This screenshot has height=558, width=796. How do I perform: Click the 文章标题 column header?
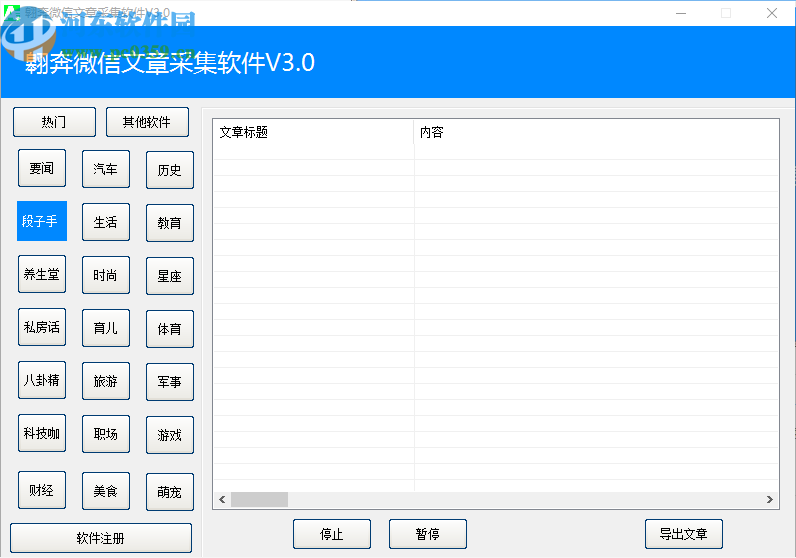click(313, 132)
